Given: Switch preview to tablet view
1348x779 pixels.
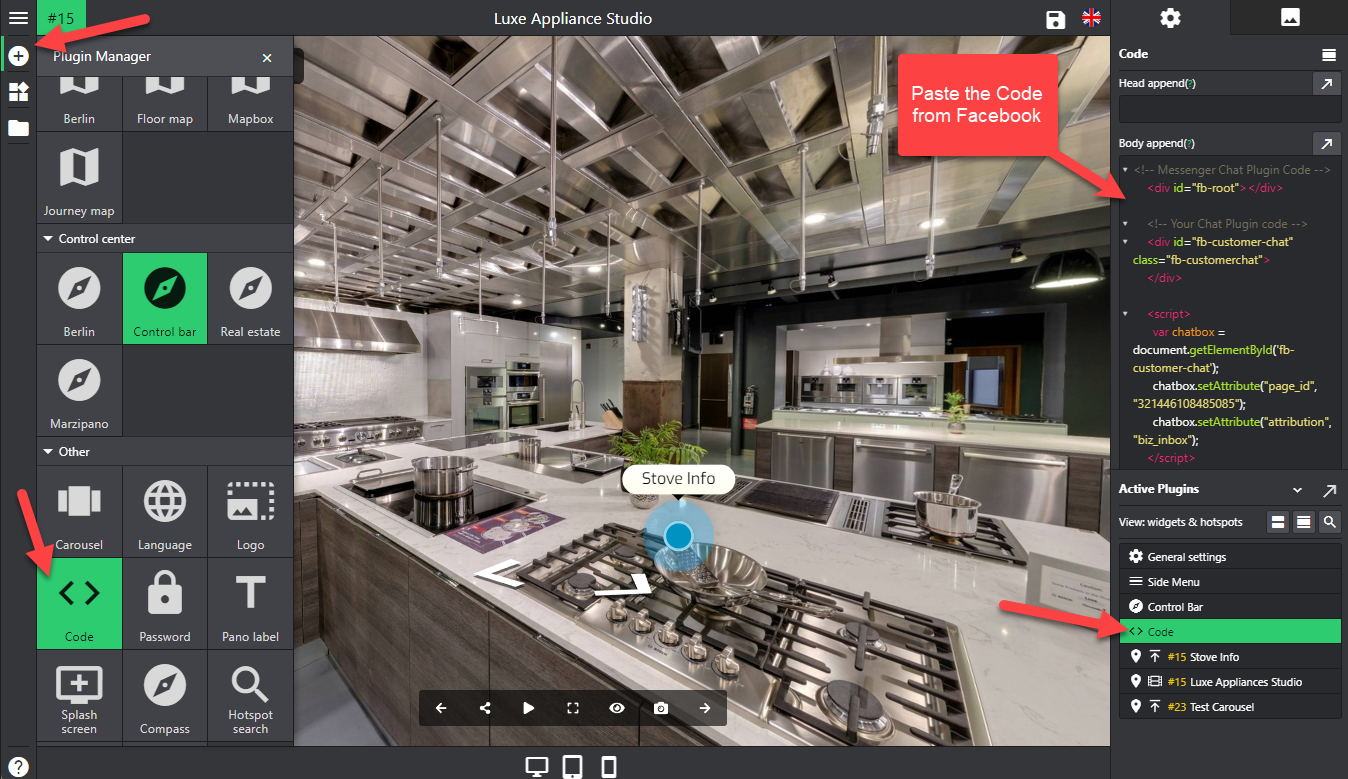Looking at the screenshot, I should 573,767.
